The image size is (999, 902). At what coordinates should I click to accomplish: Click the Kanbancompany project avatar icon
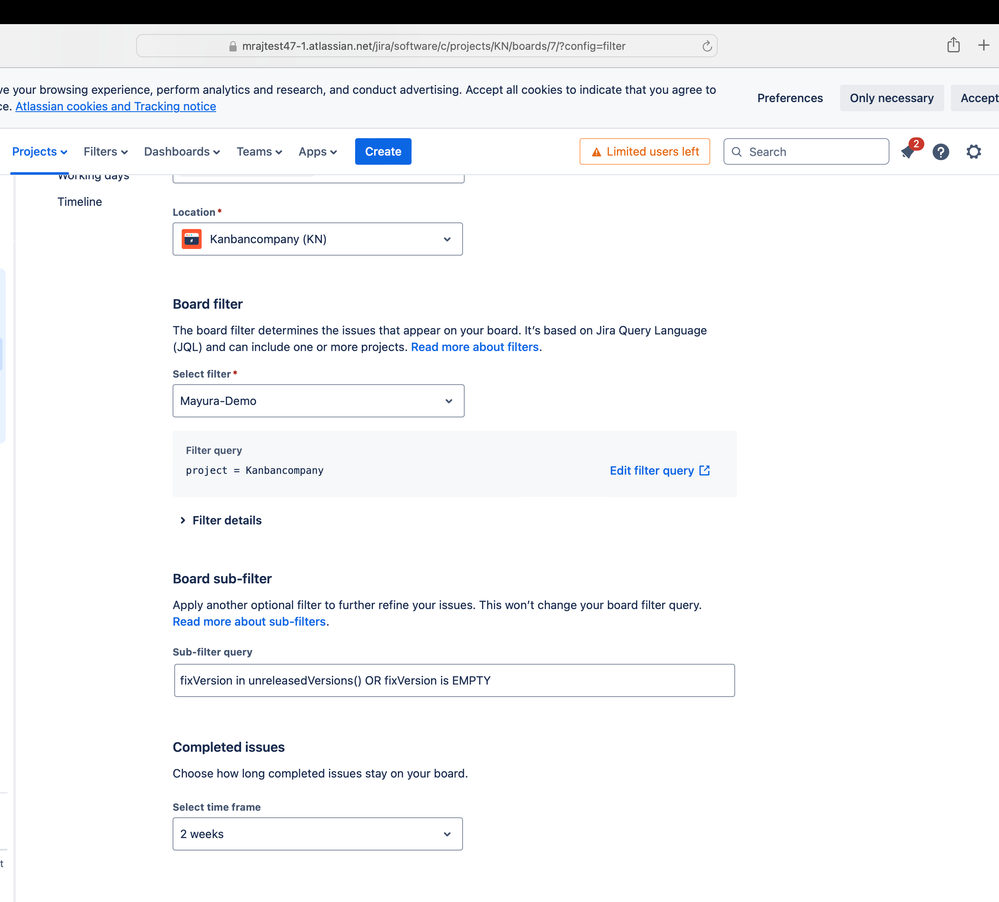tap(192, 239)
